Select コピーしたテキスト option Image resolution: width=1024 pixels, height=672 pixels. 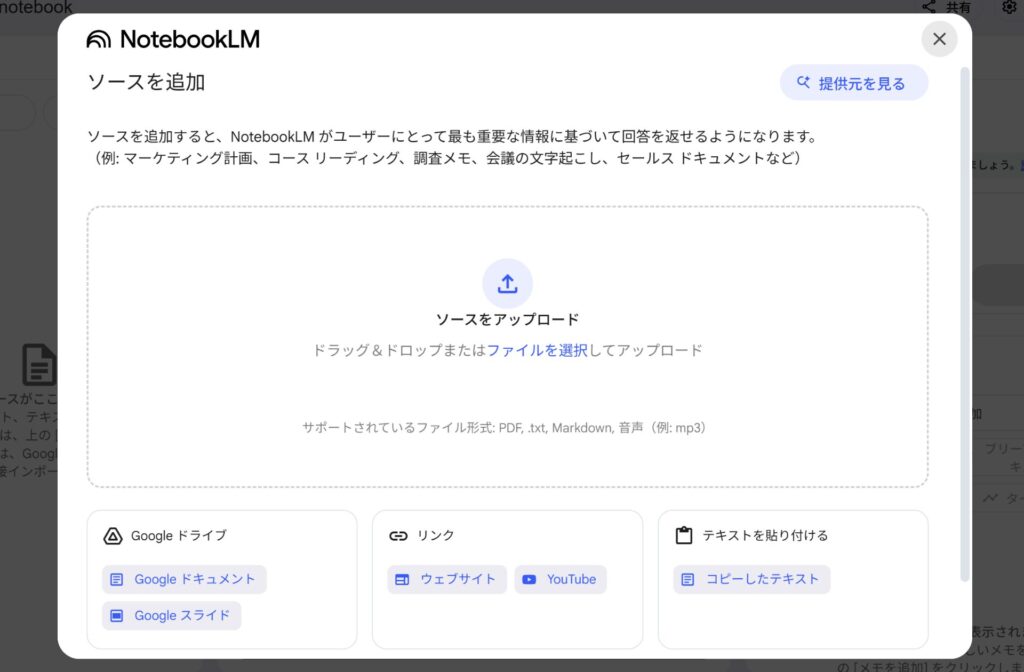(752, 579)
